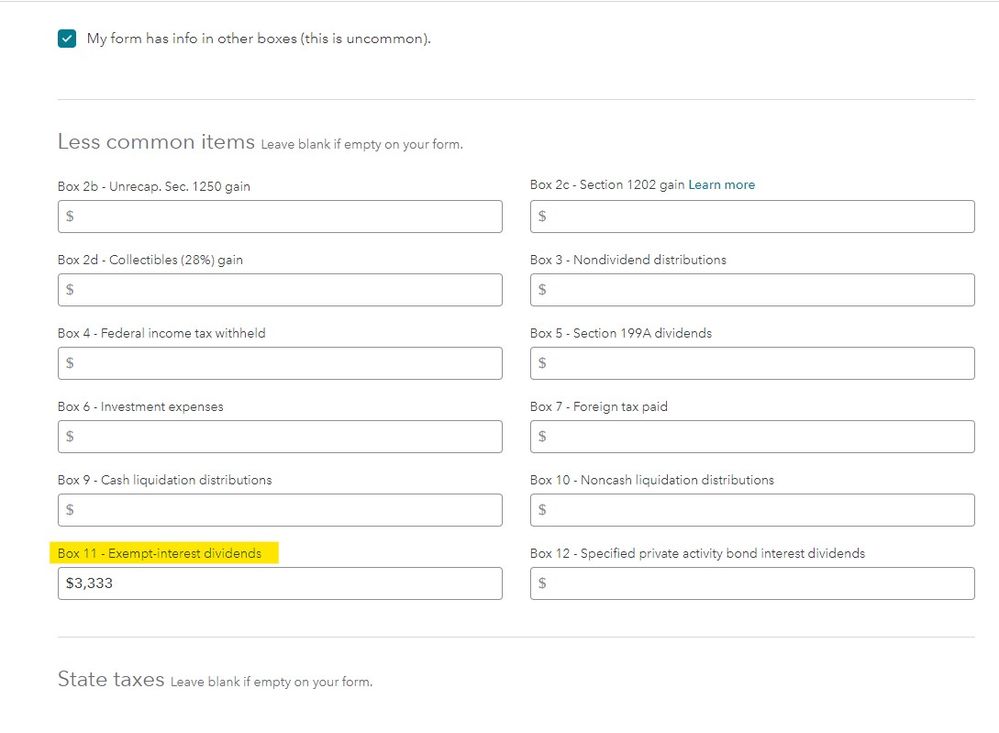Click the 'My form has info in other boxes' label text
Screen dimensions: 999x733
pos(258,39)
